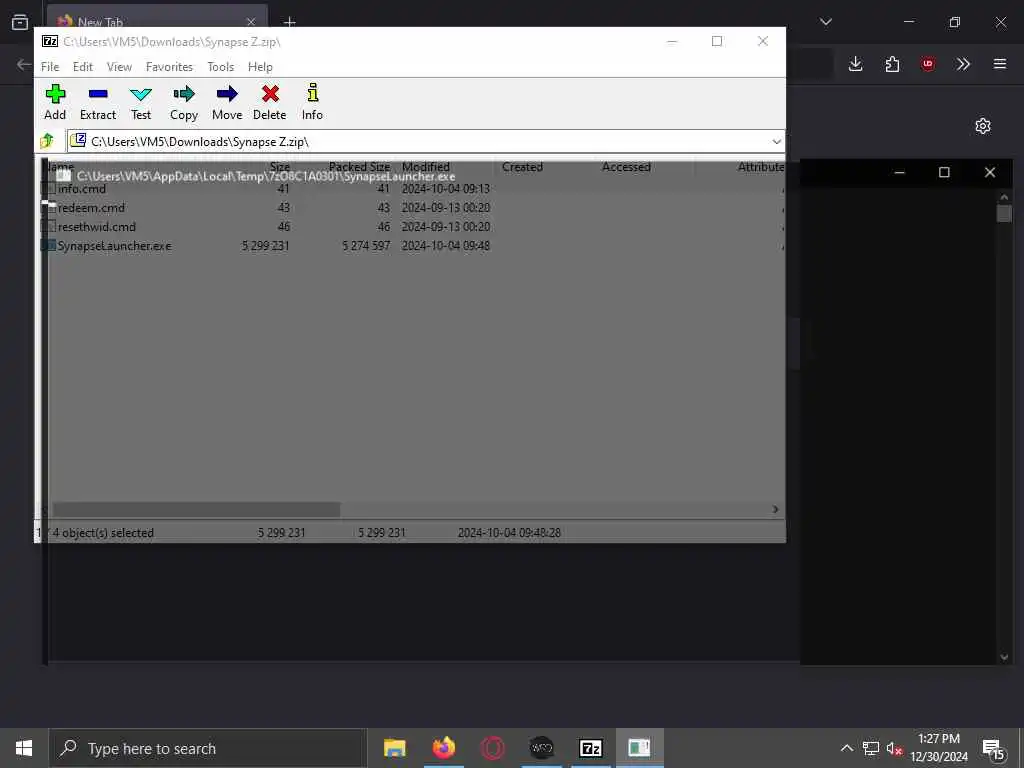Open the File menu
This screenshot has width=1024, height=768.
(x=50, y=67)
